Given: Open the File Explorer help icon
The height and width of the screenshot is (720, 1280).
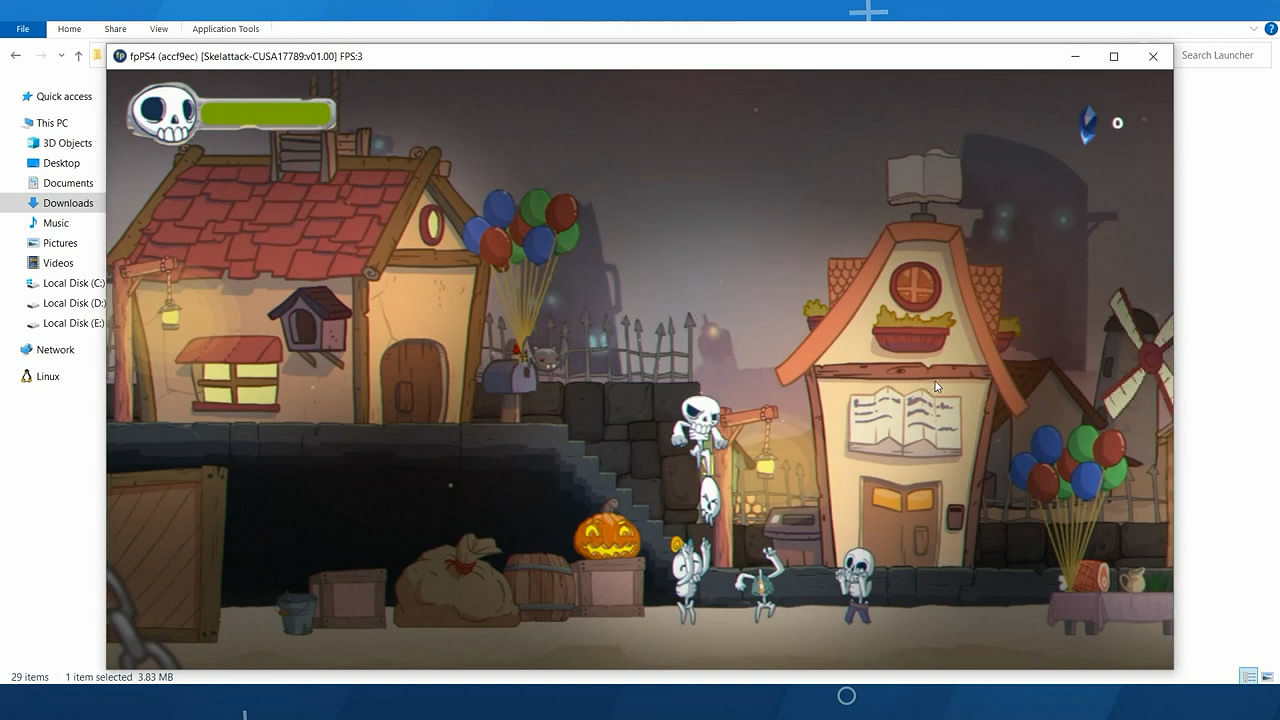Looking at the screenshot, I should [x=1270, y=29].
